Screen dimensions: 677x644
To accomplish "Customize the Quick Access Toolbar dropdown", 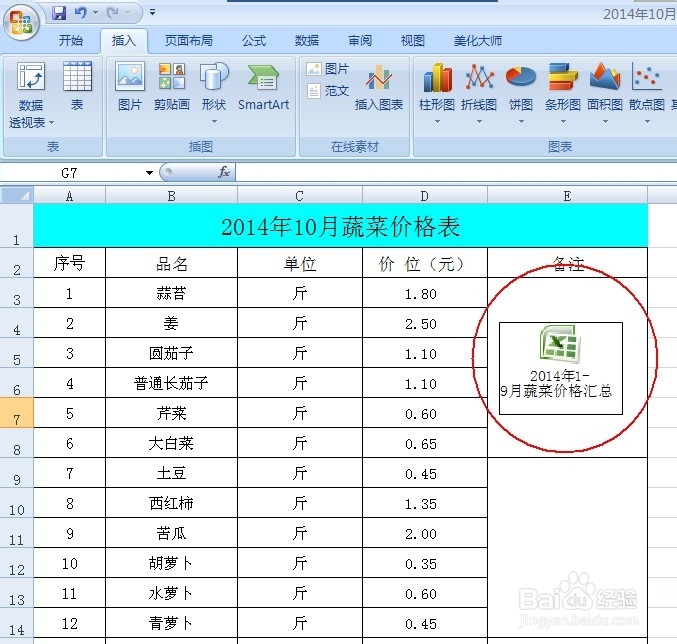I will 152,13.
